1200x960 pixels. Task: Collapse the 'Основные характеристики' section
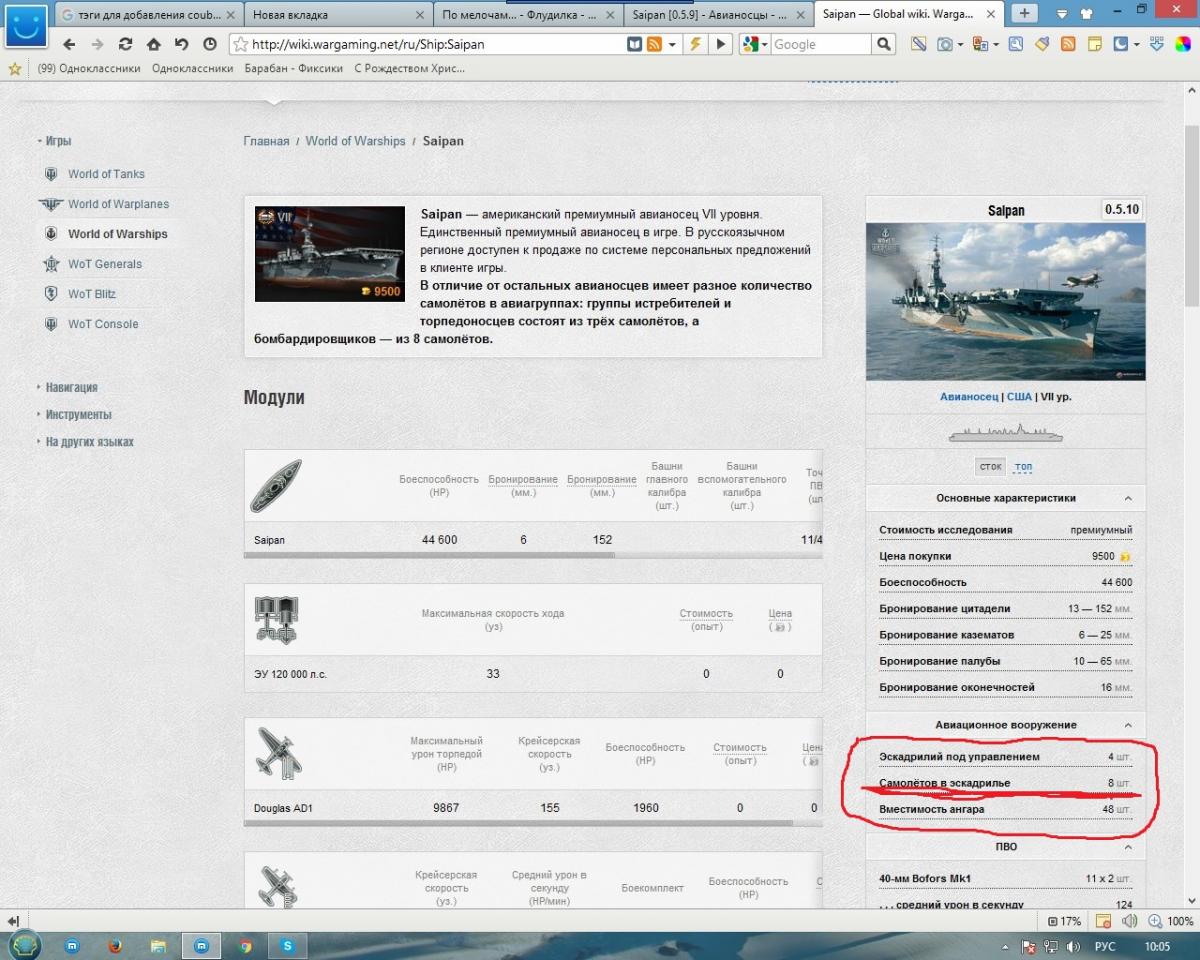coord(1128,498)
